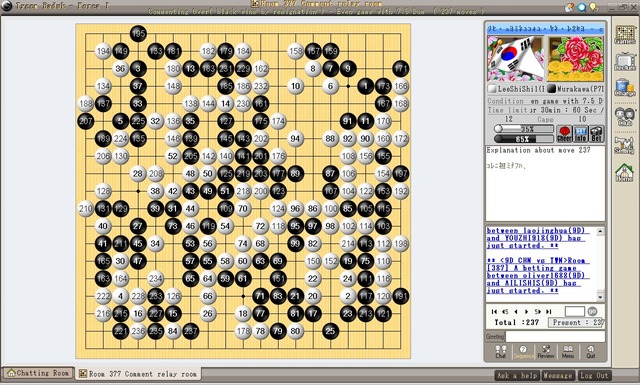The height and width of the screenshot is (385, 640).
Task: Click the Greeting message input field
Action: pyautogui.click(x=555, y=336)
